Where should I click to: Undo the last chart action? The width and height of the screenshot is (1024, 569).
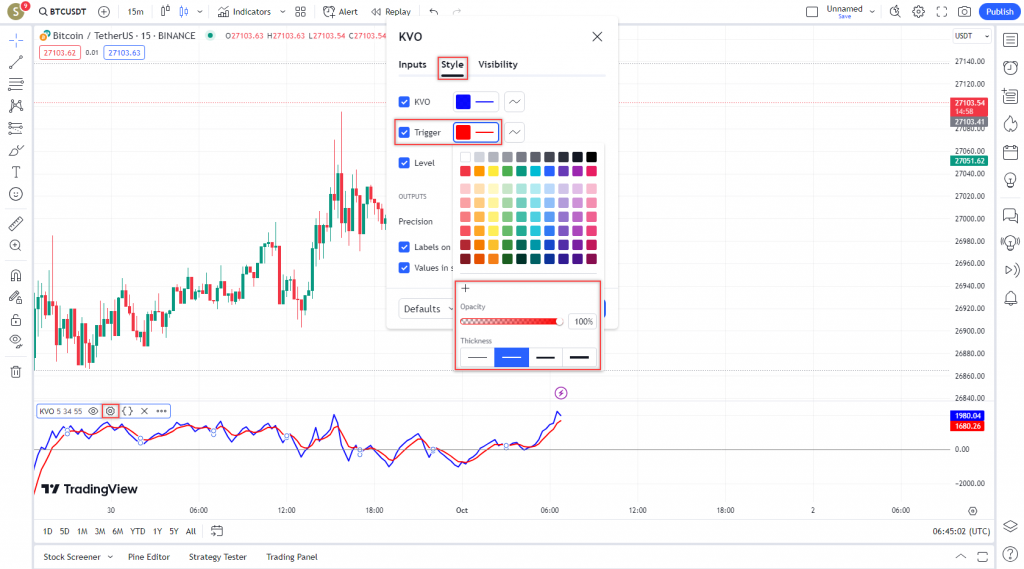tap(434, 12)
